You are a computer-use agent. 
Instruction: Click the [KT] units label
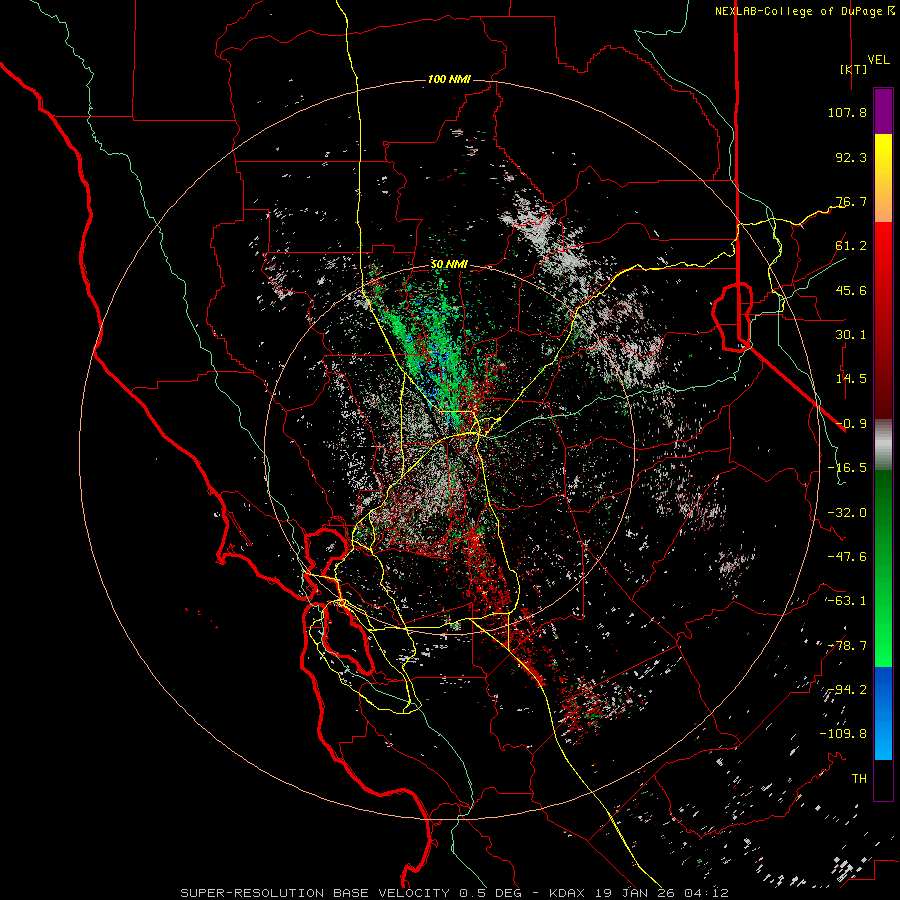(854, 69)
